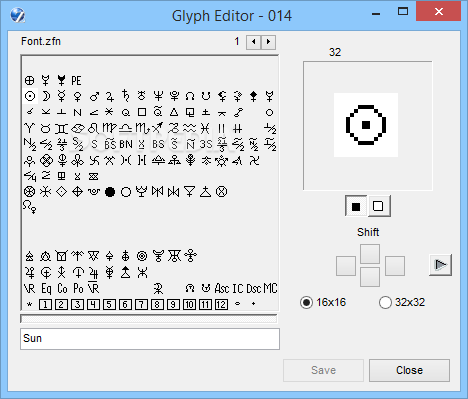468x399 pixels.
Task: Activate the black pixel drawing button
Action: coord(356,207)
